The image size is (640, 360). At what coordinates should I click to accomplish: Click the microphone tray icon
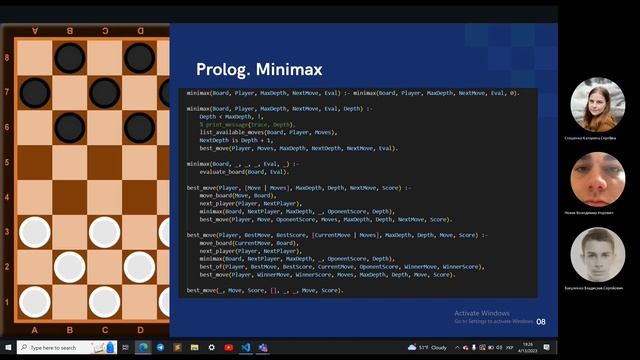pyautogui.click(x=473, y=347)
